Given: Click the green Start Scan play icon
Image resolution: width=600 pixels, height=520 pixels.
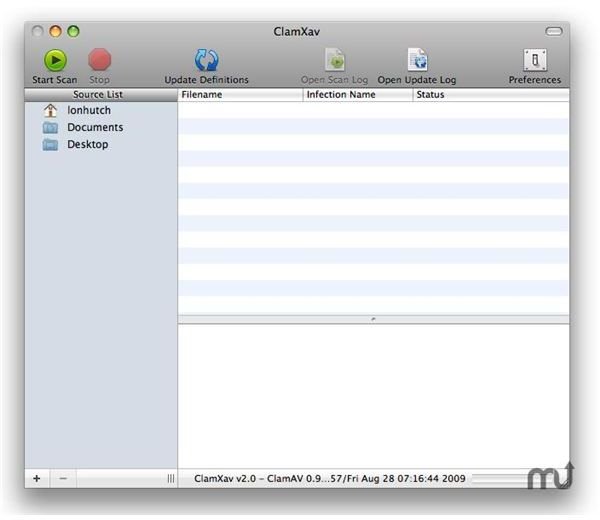Looking at the screenshot, I should 55,60.
